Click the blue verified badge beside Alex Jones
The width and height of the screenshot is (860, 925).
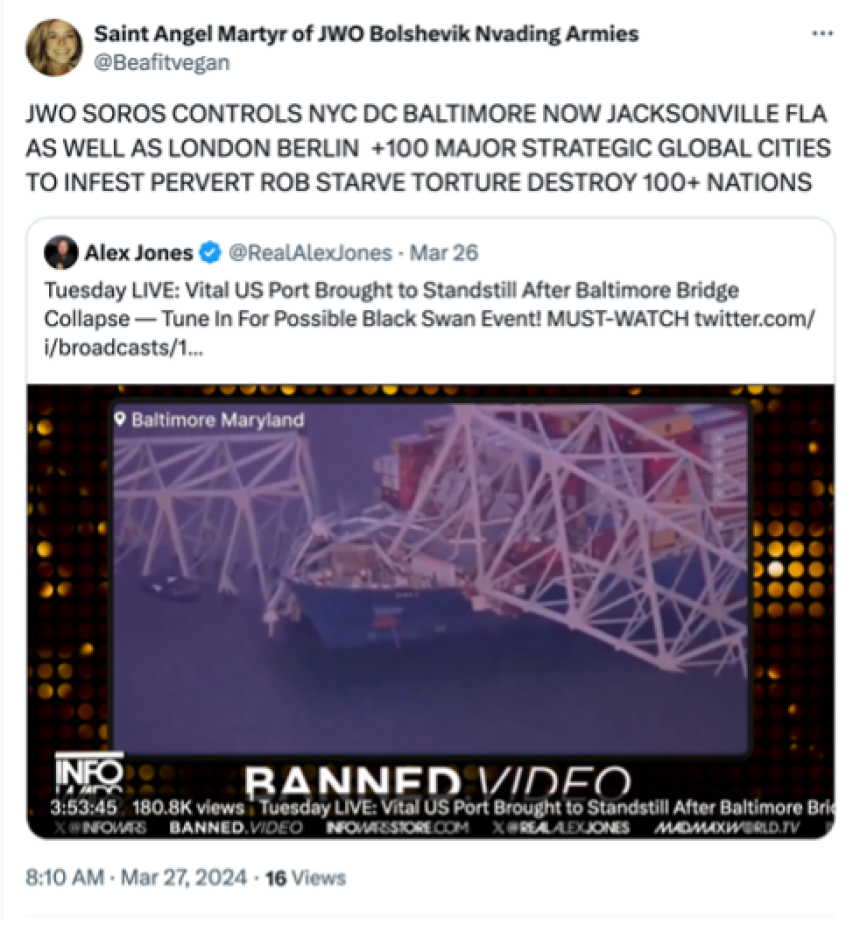210,252
